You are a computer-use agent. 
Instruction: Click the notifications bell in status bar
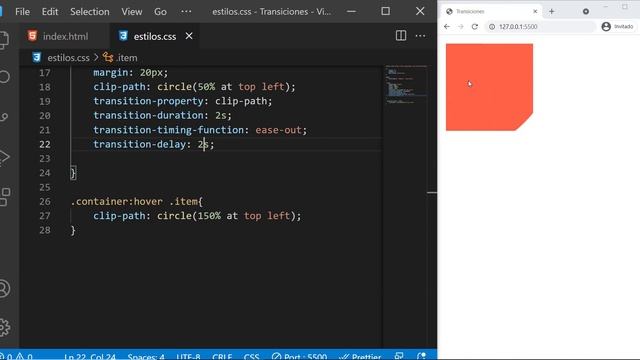pyautogui.click(x=422, y=356)
